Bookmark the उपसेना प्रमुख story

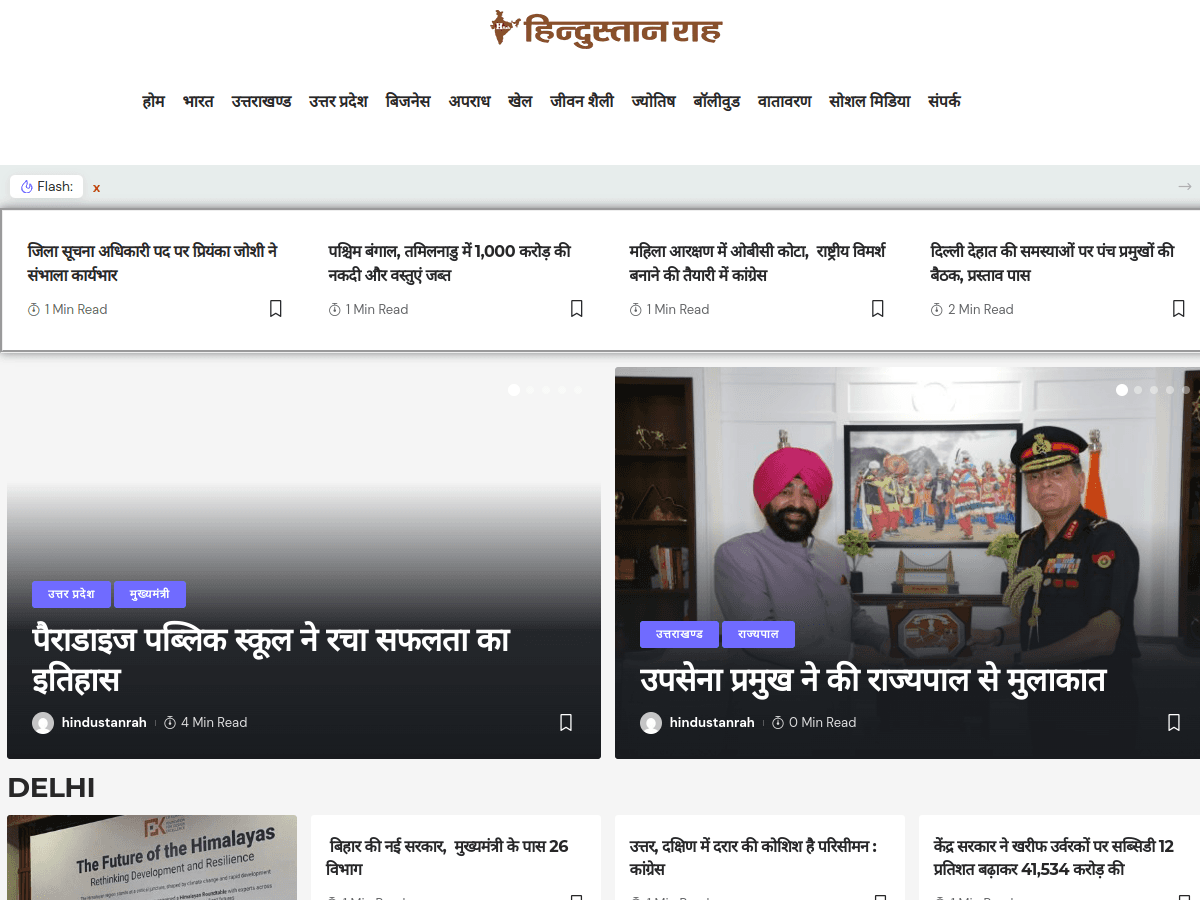click(x=1174, y=722)
